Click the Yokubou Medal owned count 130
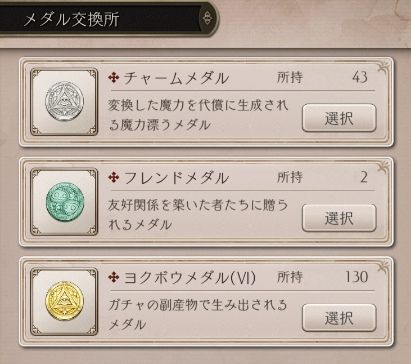Image resolution: width=411 pixels, height=364 pixels. tap(356, 277)
